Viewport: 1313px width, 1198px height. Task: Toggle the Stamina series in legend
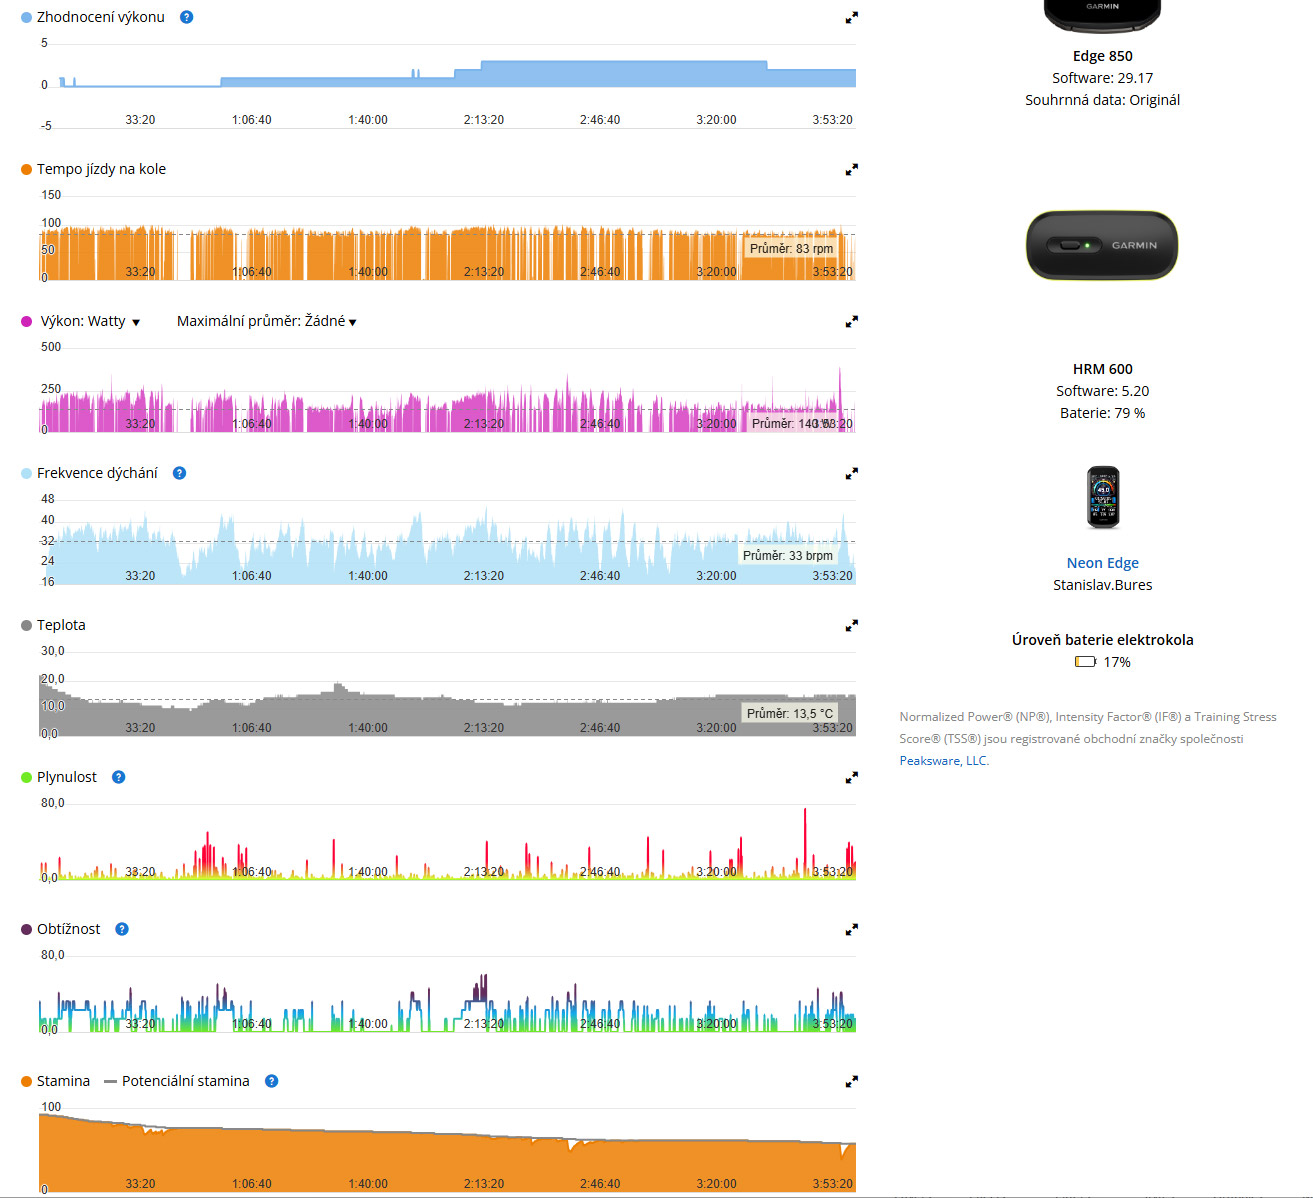(56, 1081)
